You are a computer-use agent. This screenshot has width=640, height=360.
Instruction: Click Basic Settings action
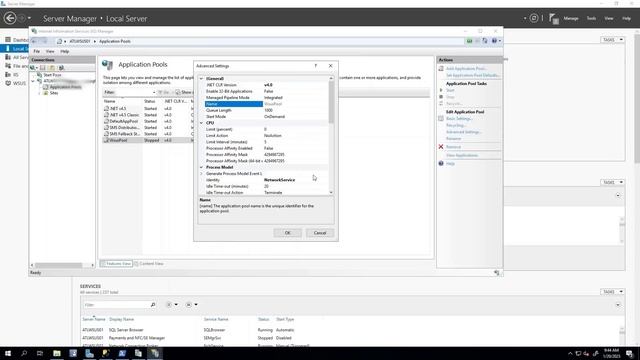459,118
